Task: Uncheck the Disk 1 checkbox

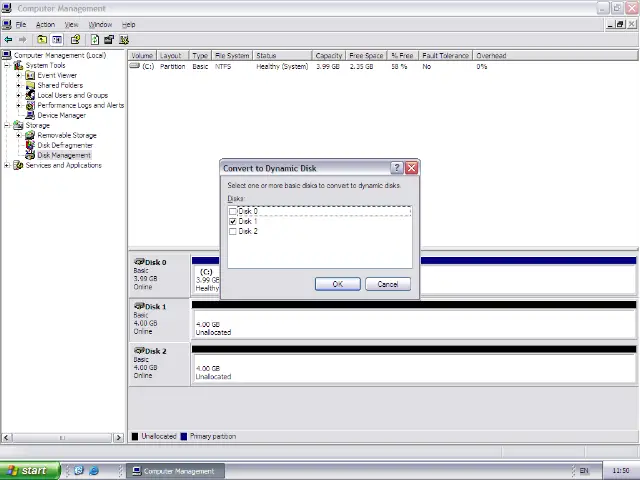Action: 233,221
